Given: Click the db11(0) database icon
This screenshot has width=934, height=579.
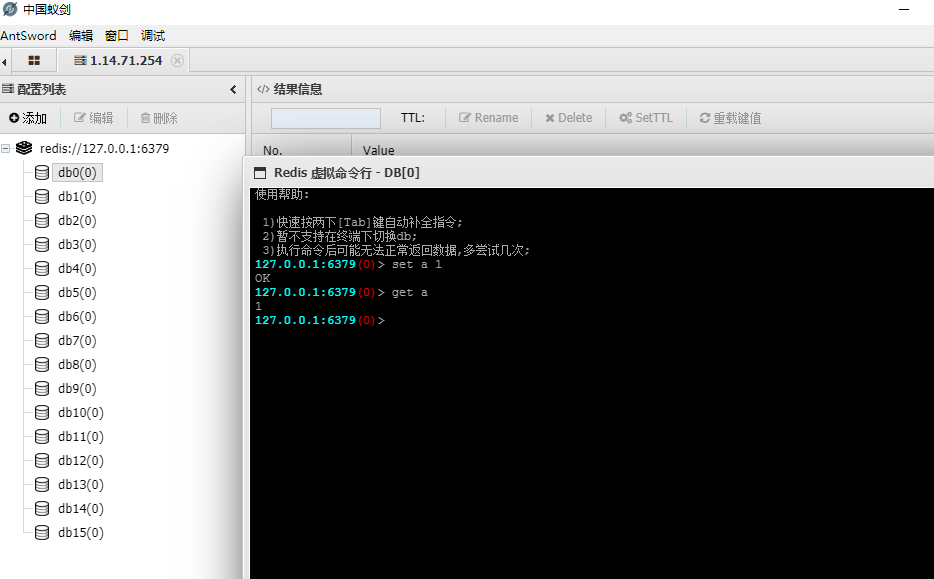Looking at the screenshot, I should click(42, 437).
